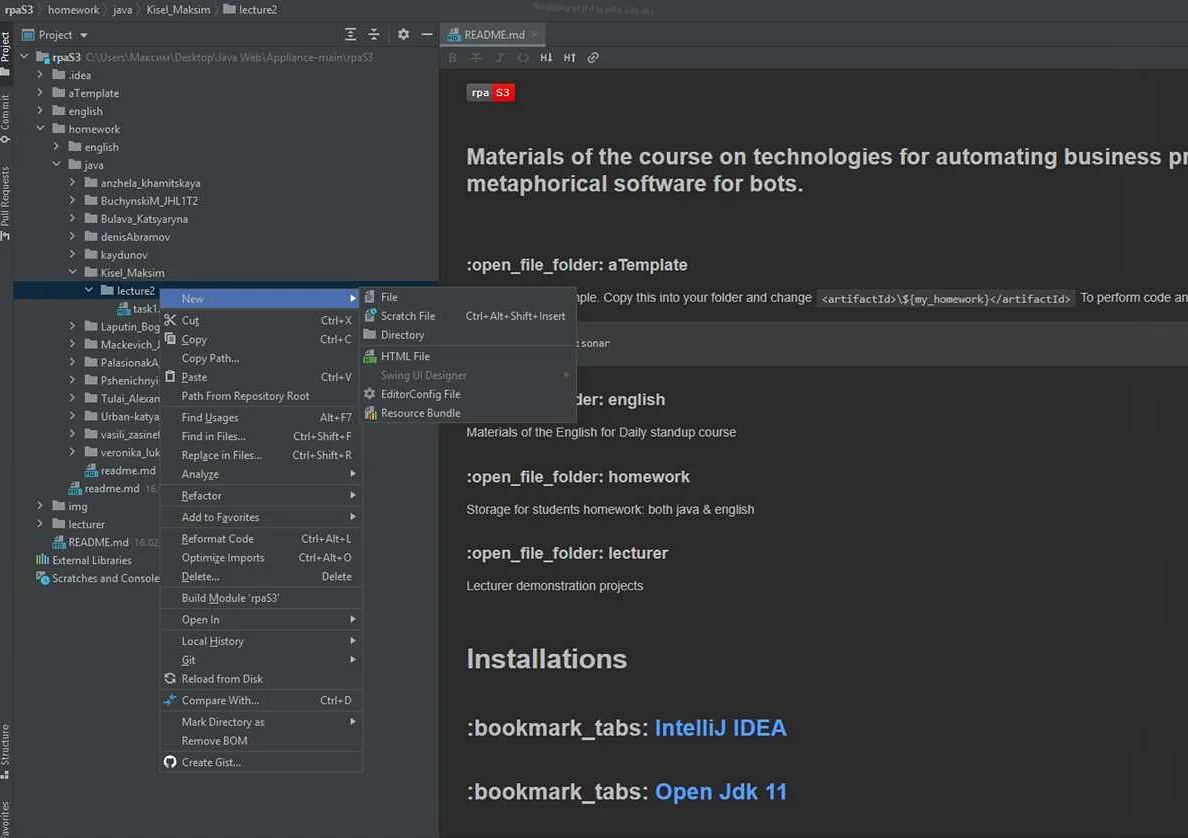Open Project panel settings gear
Viewport: 1188px width, 838px height.
[403, 35]
